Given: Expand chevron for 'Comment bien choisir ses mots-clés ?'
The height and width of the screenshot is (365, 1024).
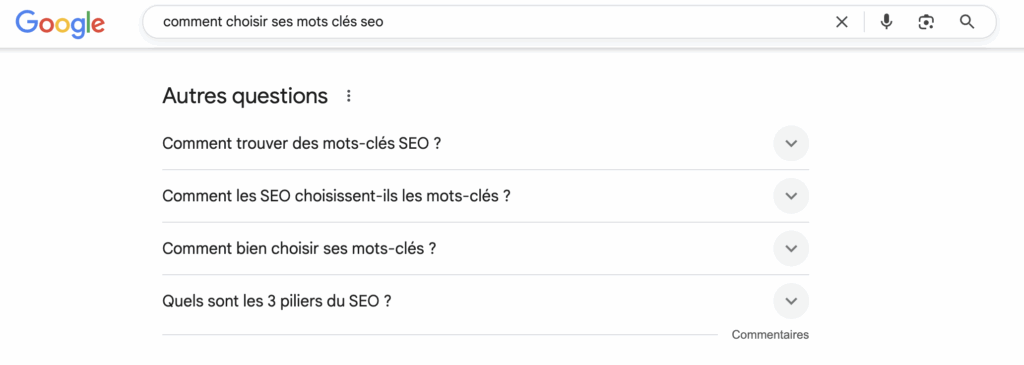Looking at the screenshot, I should pos(791,249).
